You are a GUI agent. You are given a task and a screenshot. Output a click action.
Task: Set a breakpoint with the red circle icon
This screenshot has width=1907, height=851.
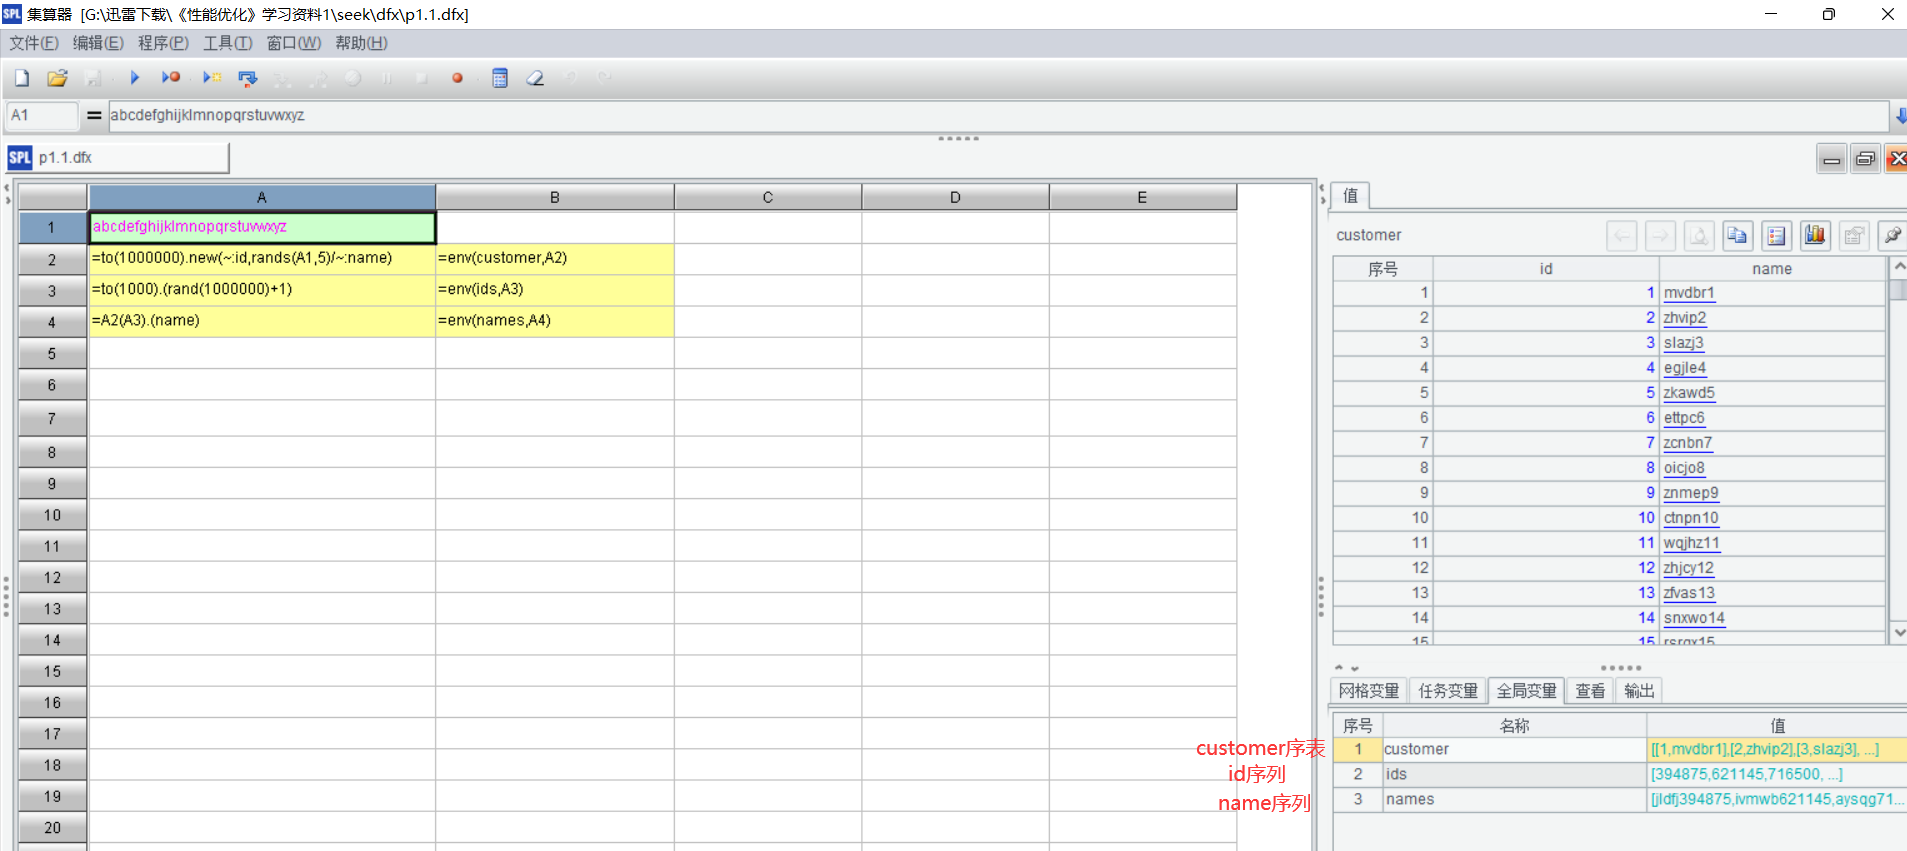point(457,78)
